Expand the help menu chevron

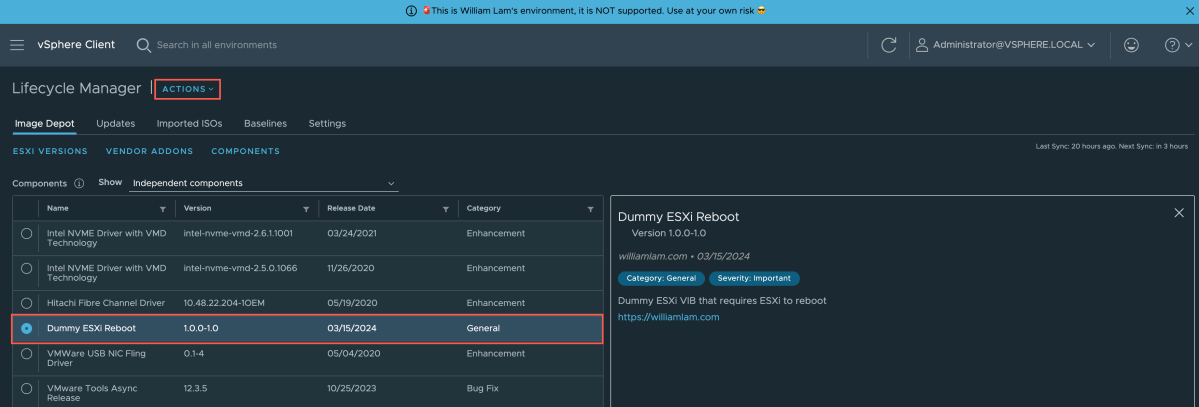coord(1190,46)
